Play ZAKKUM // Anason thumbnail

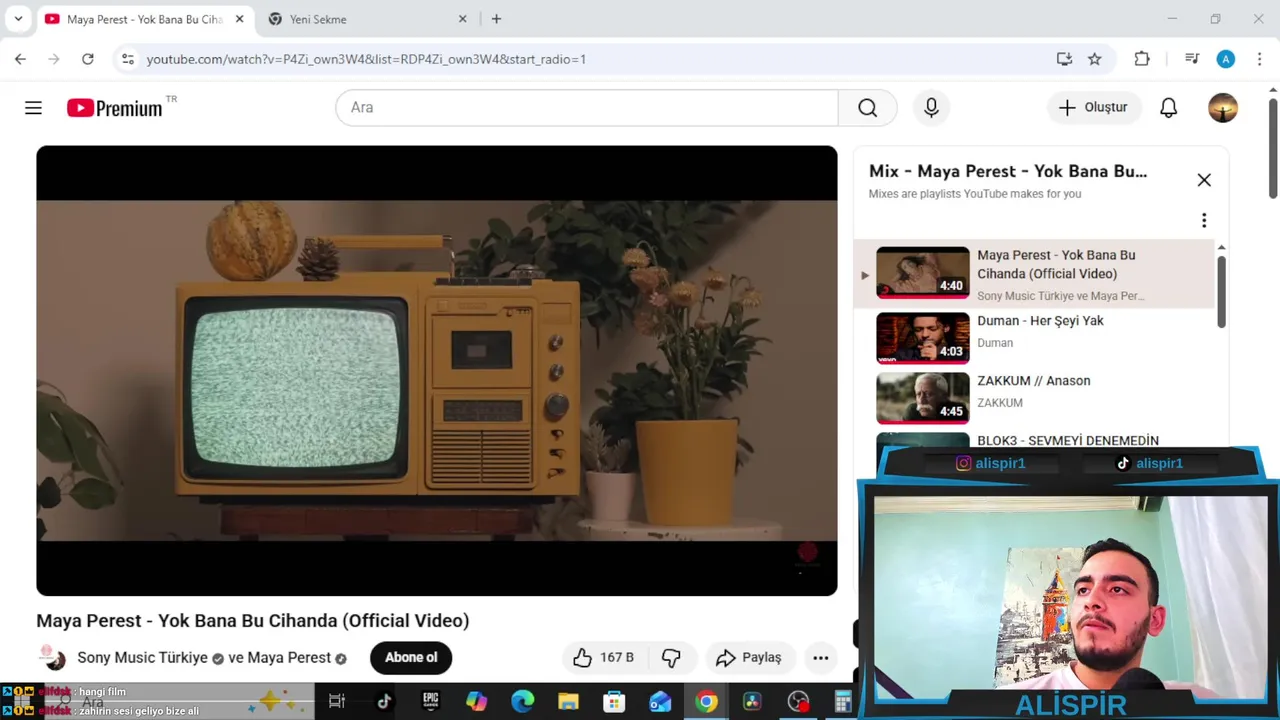click(923, 397)
